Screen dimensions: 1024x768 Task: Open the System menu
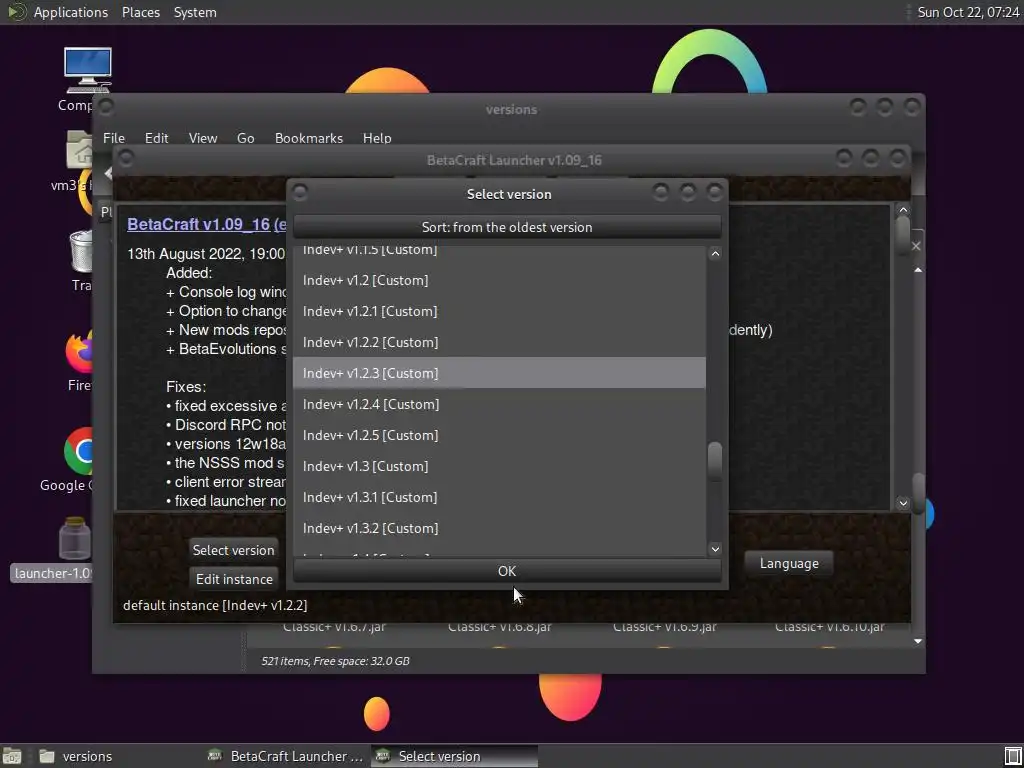[195, 12]
